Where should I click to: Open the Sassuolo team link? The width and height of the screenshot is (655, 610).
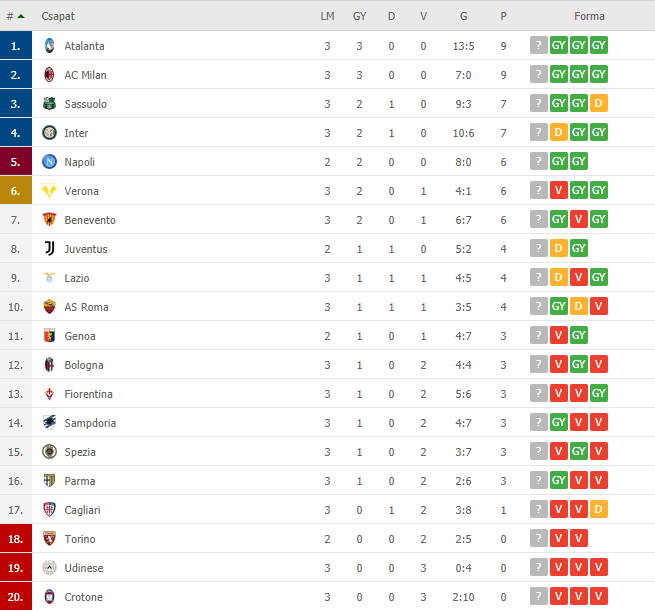pos(86,104)
